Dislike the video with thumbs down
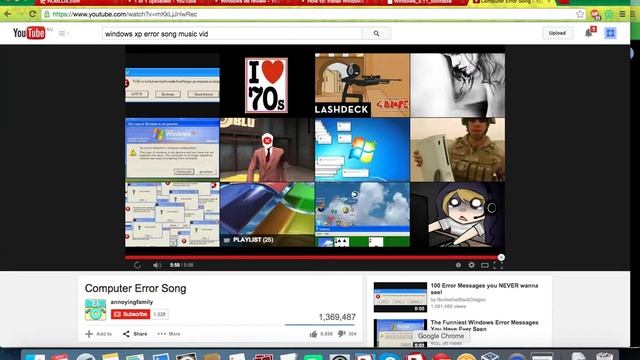This screenshot has width=640, height=360. pyautogui.click(x=342, y=334)
